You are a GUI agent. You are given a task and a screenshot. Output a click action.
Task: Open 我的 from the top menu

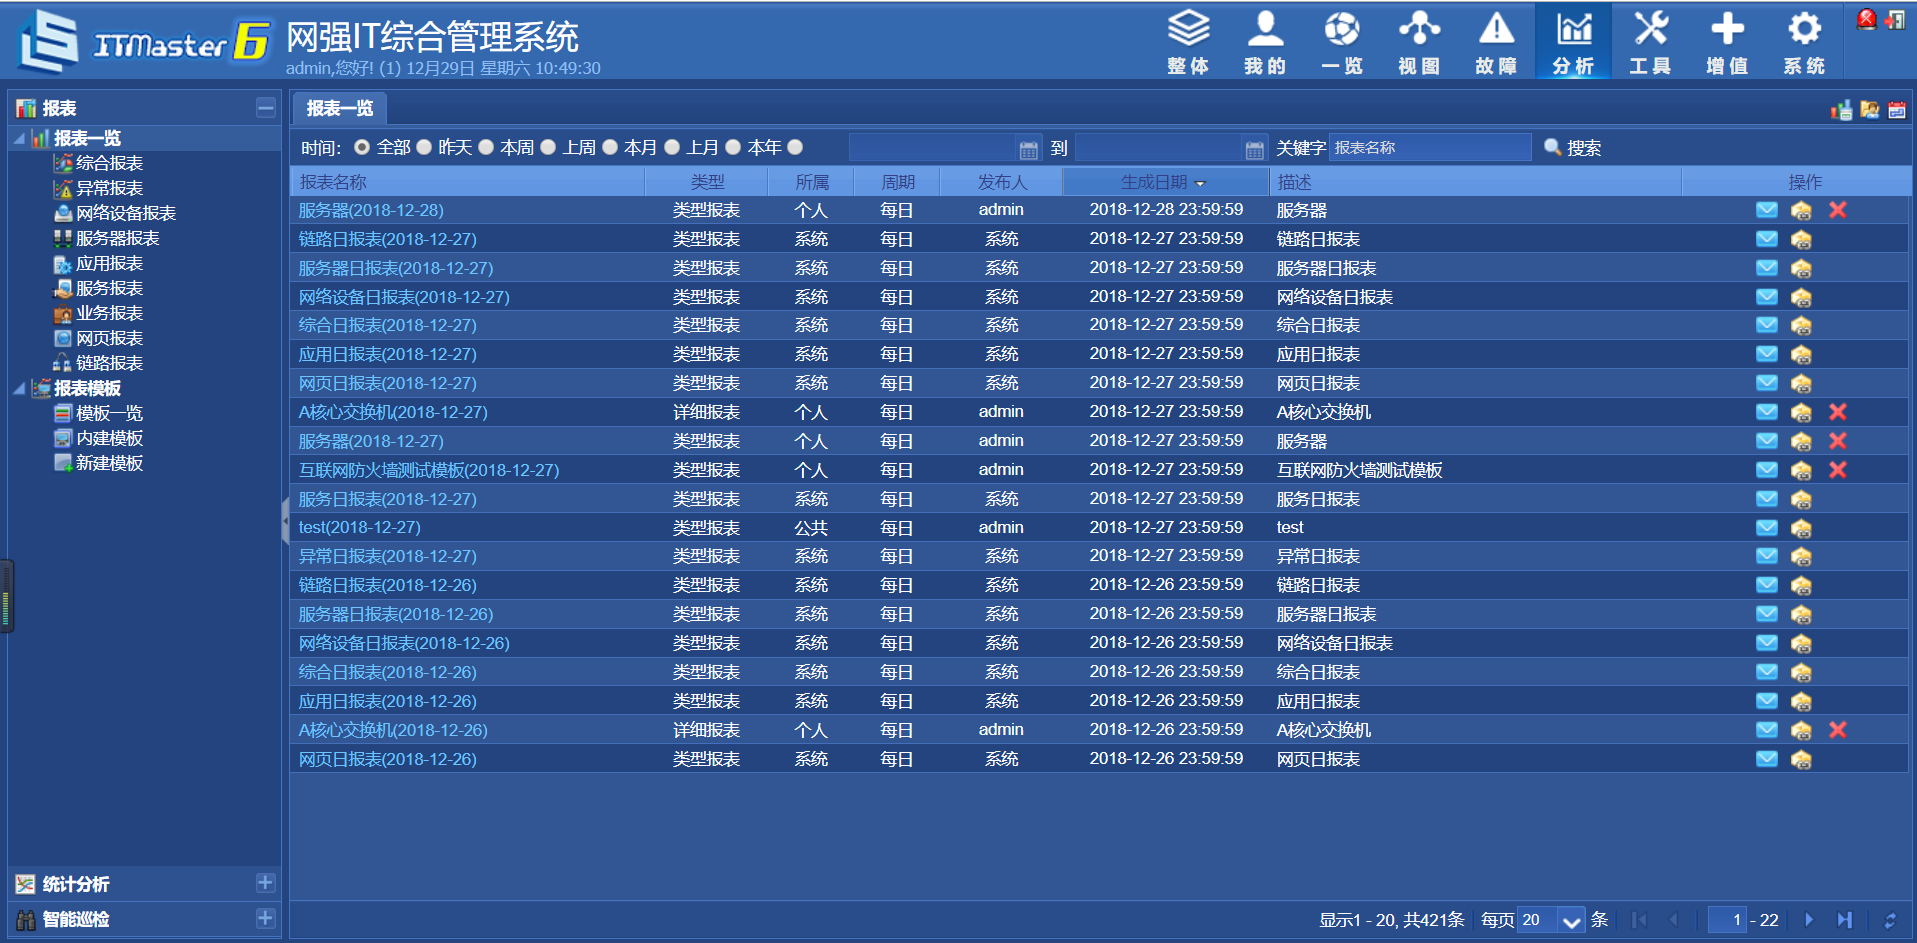[1265, 40]
